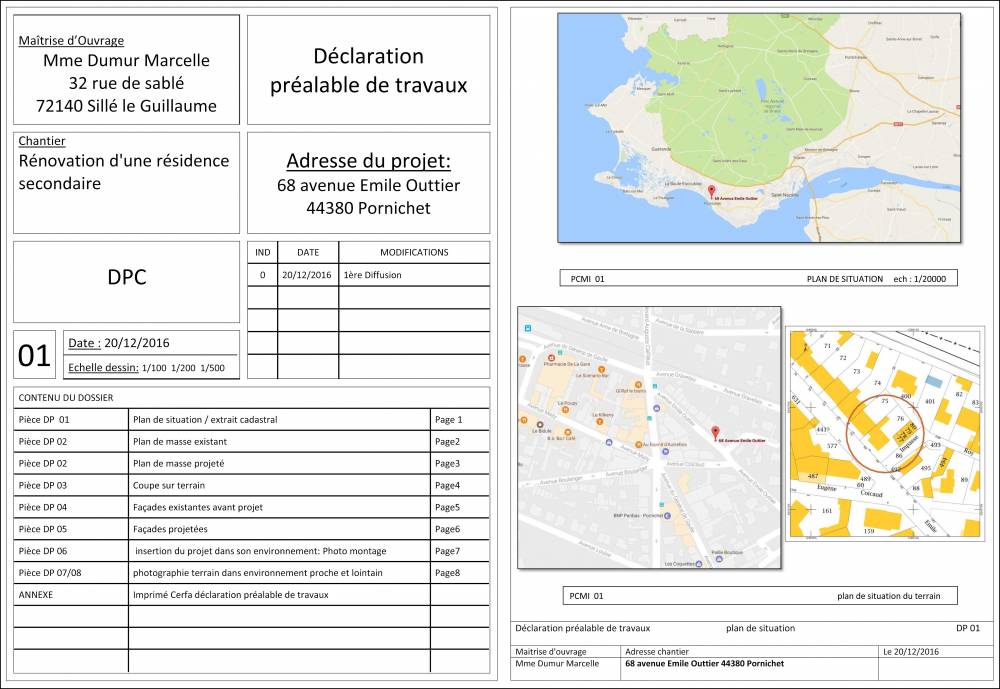The image size is (1000, 689).
Task: Click "Plan de masse projeté"
Action: pyautogui.click(x=179, y=464)
